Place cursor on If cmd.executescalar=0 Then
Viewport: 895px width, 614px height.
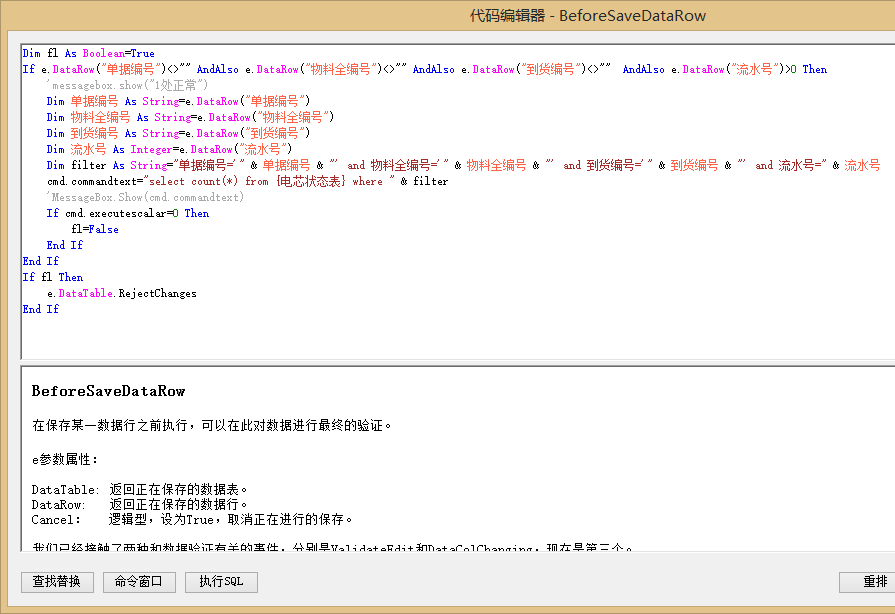127,213
